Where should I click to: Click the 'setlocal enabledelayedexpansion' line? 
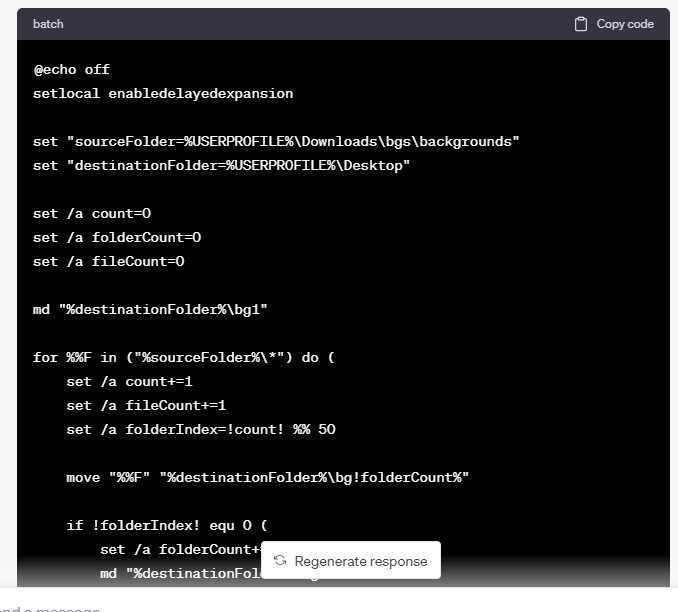pyautogui.click(x=163, y=94)
